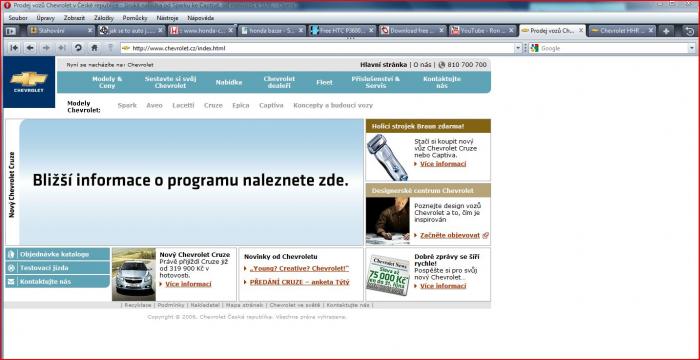Screen dimensions: 700x360
Task: Click the Objednávka katalogu icon button
Action: point(57,254)
